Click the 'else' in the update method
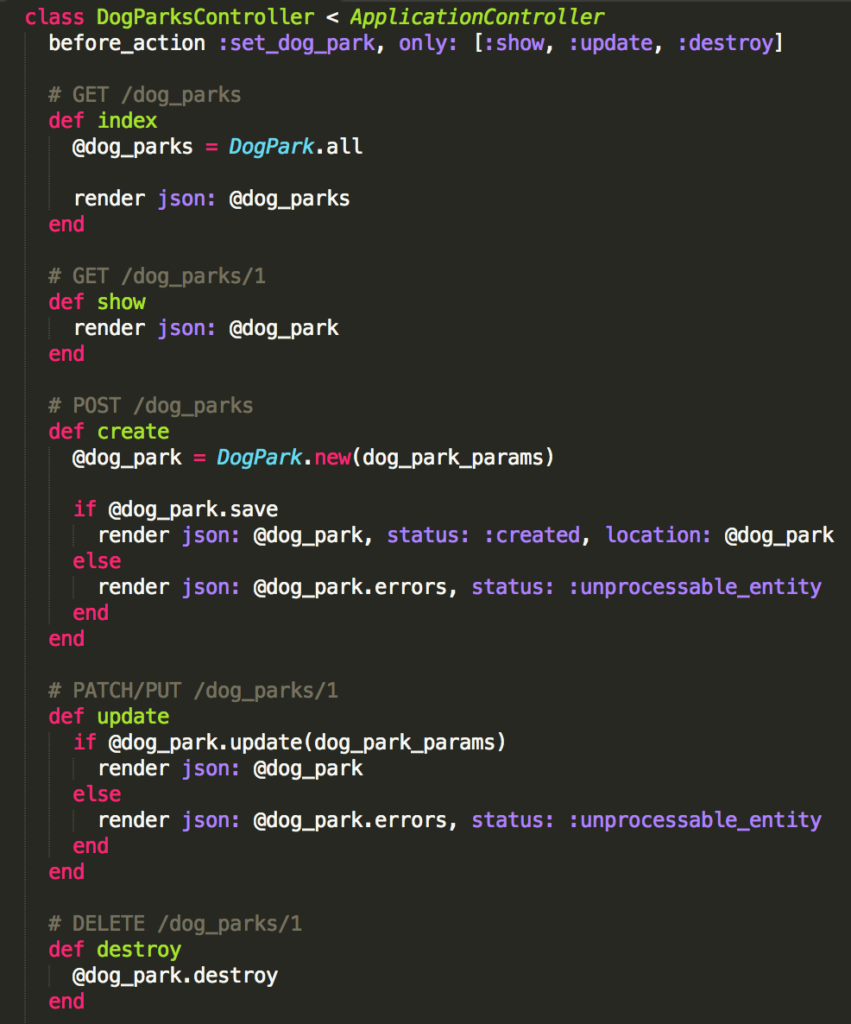The width and height of the screenshot is (851, 1024). (x=97, y=794)
